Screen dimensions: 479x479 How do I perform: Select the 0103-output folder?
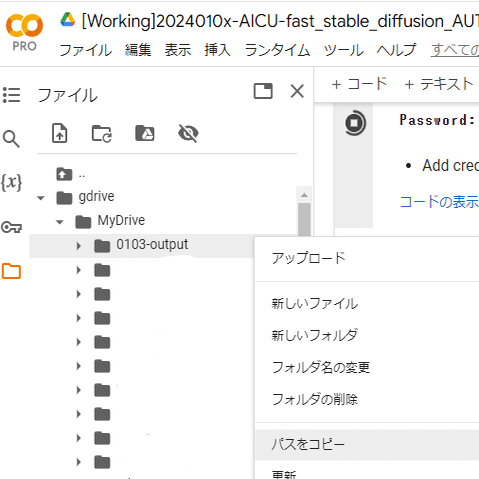[142, 245]
